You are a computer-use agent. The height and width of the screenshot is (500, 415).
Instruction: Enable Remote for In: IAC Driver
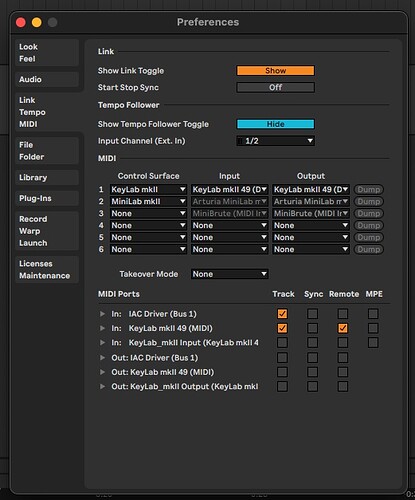pos(343,314)
